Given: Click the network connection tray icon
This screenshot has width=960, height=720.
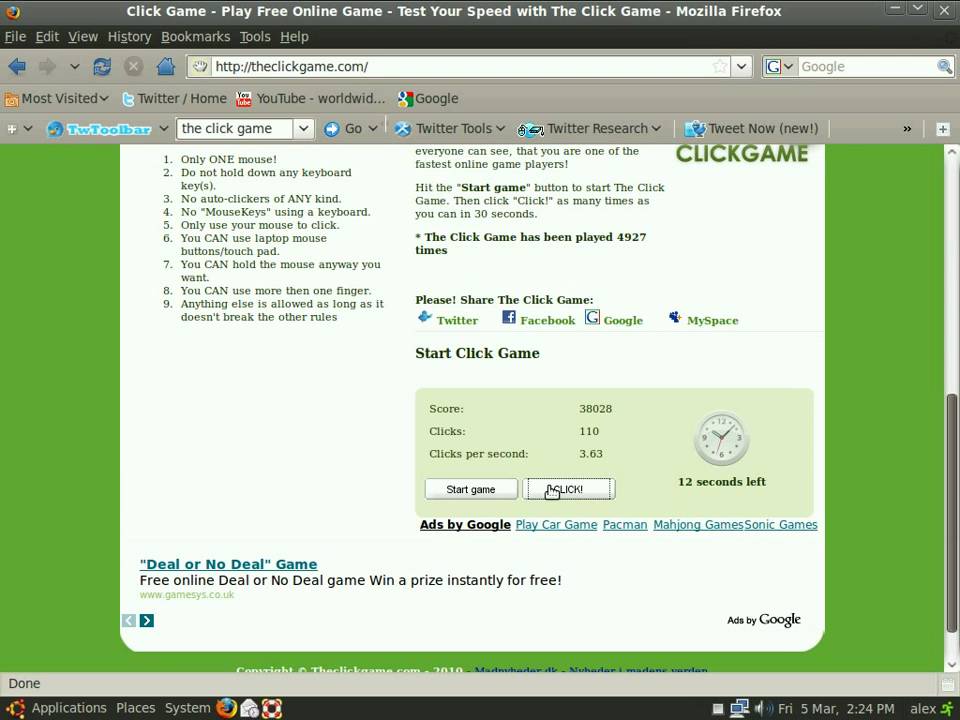Looking at the screenshot, I should (740, 708).
